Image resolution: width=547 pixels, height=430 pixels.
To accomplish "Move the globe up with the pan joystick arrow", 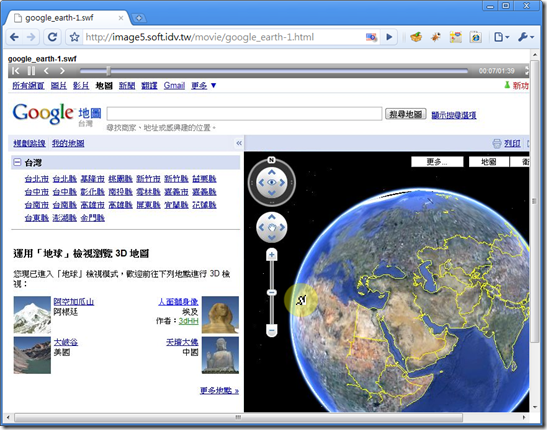I will coord(272,217).
